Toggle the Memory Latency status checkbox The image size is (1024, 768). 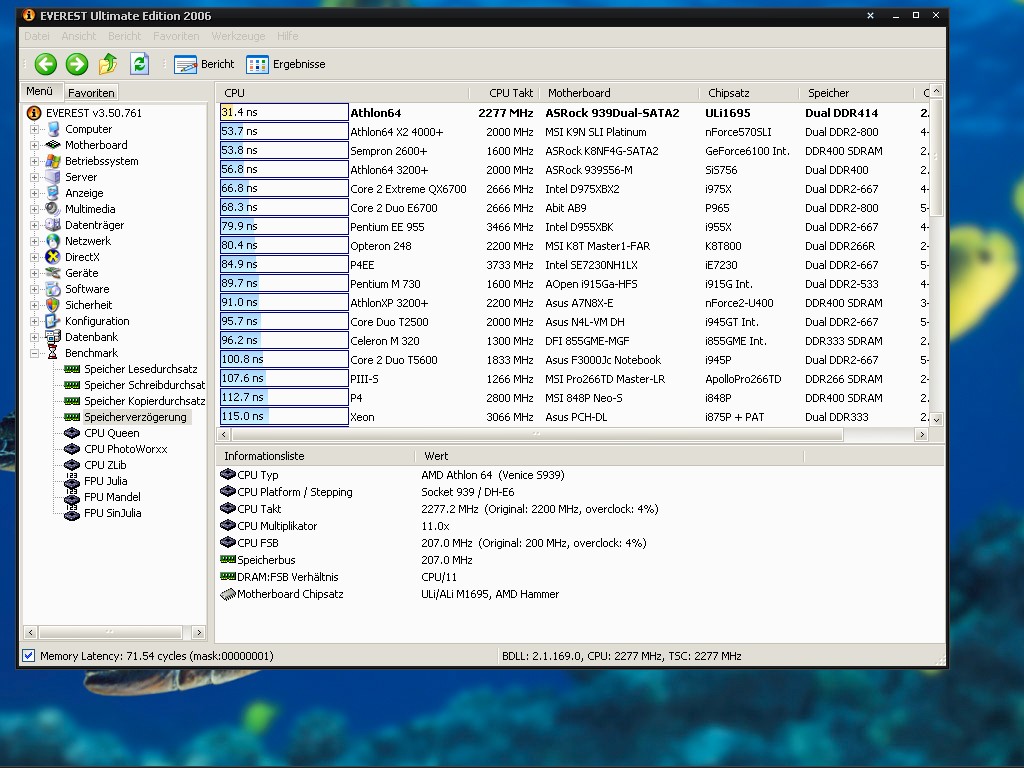click(28, 656)
